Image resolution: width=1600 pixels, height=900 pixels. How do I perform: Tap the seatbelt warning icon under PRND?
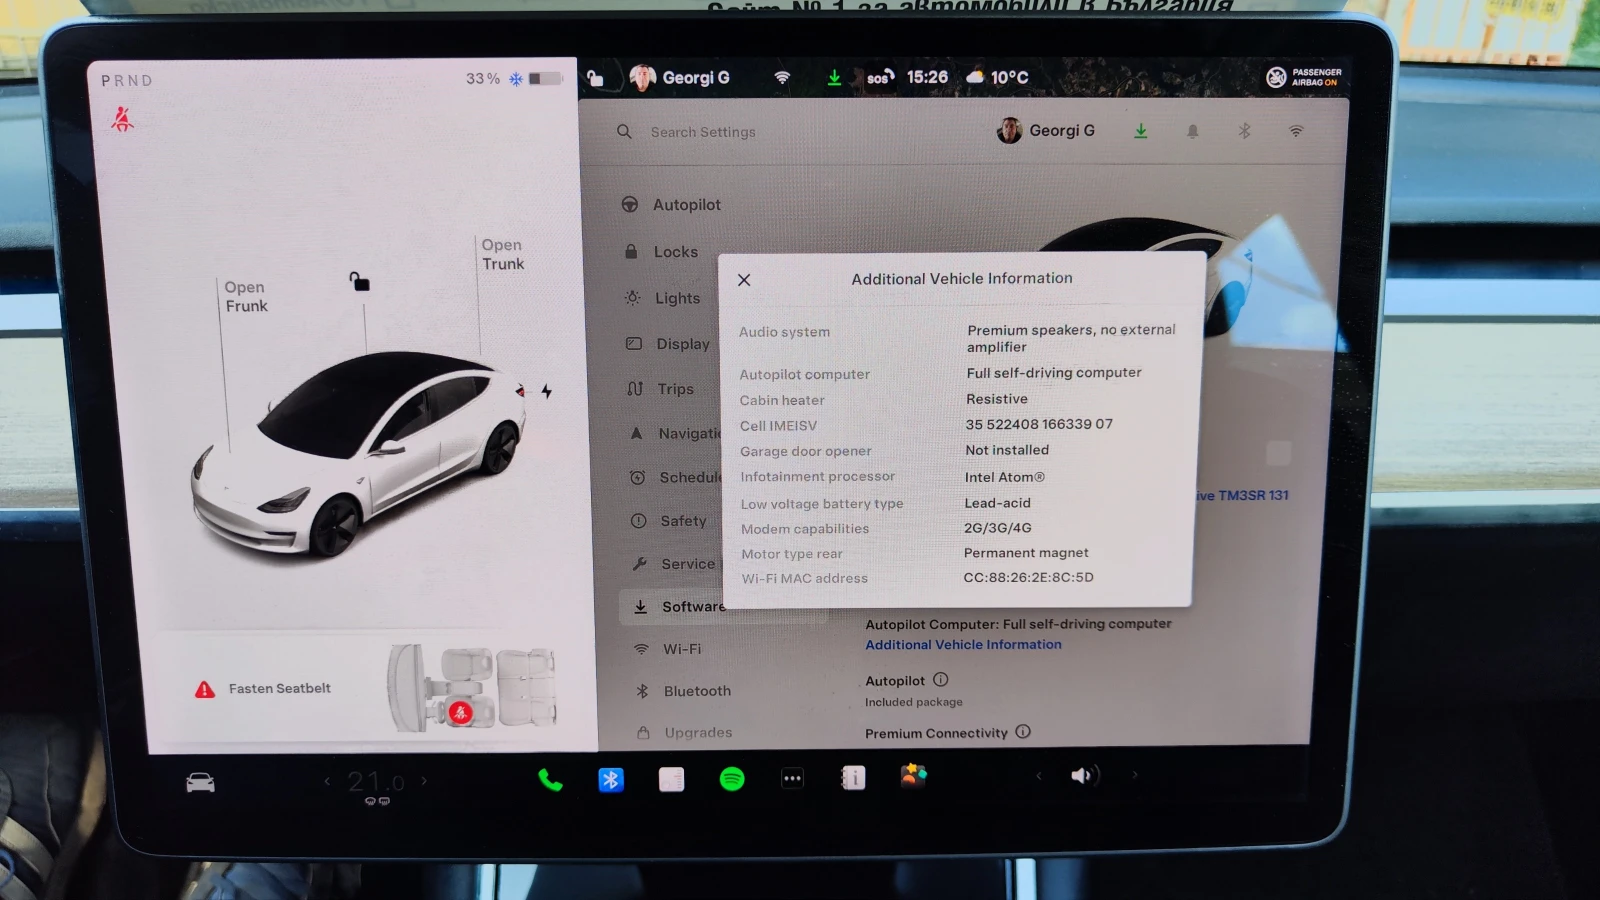[x=122, y=119]
